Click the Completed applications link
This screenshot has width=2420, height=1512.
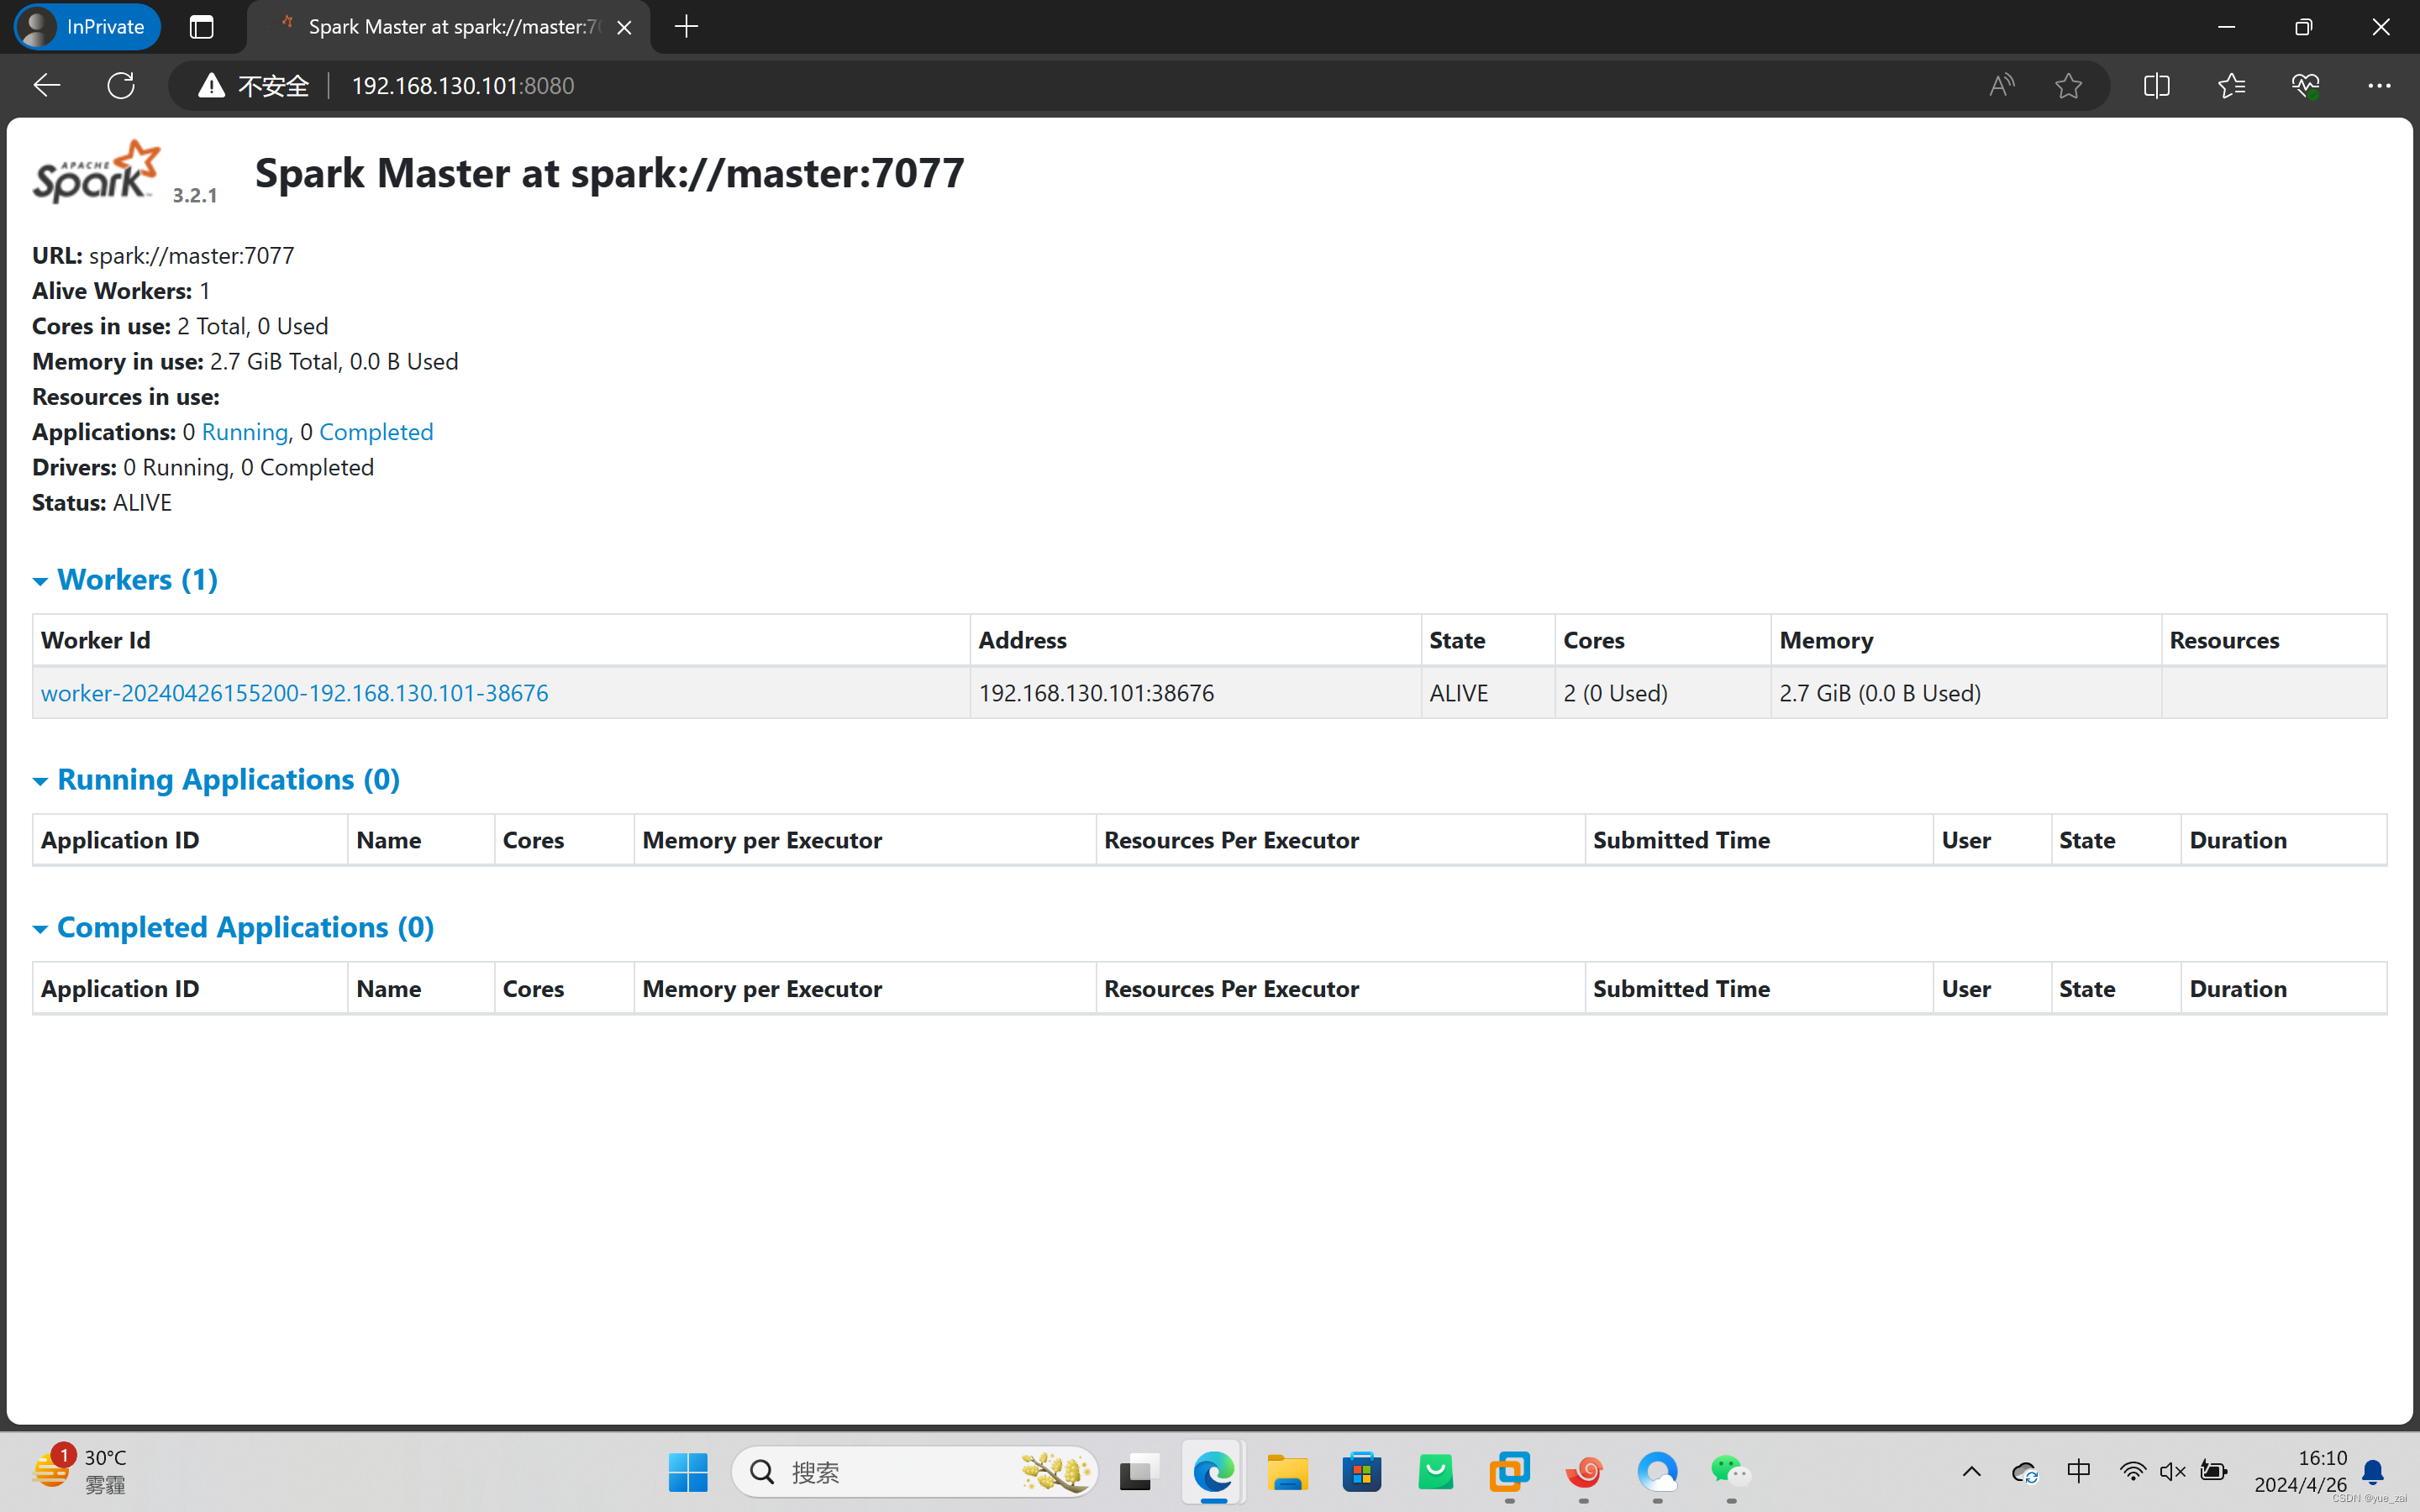point(375,432)
